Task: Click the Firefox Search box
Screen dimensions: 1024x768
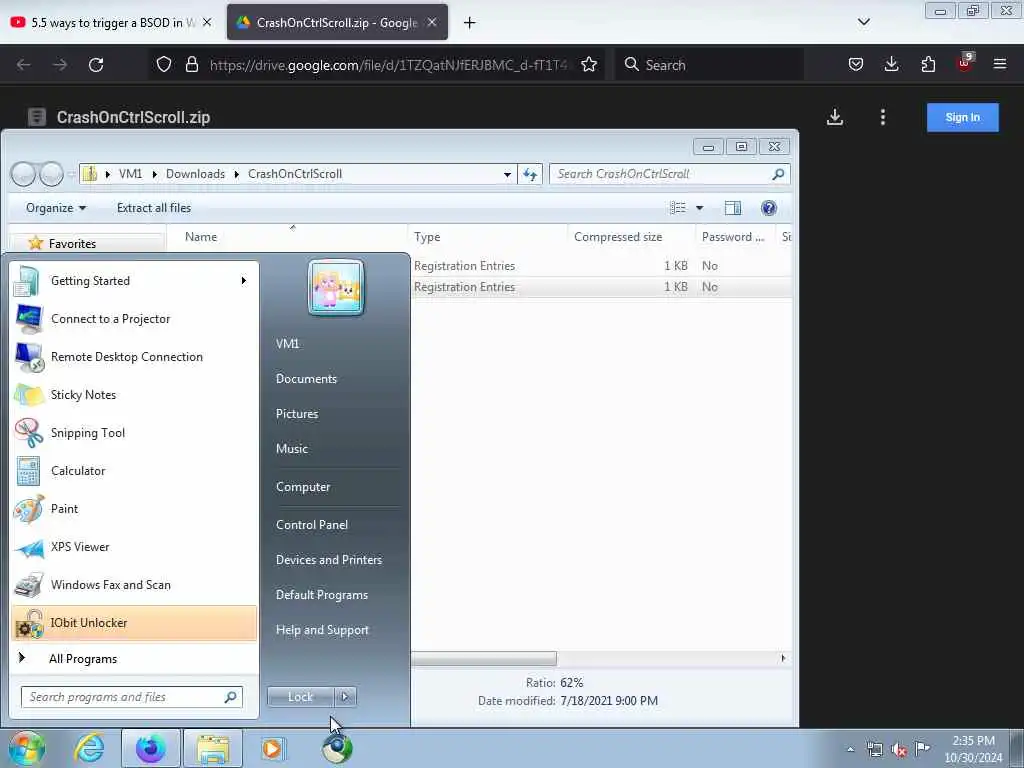Action: coord(709,65)
